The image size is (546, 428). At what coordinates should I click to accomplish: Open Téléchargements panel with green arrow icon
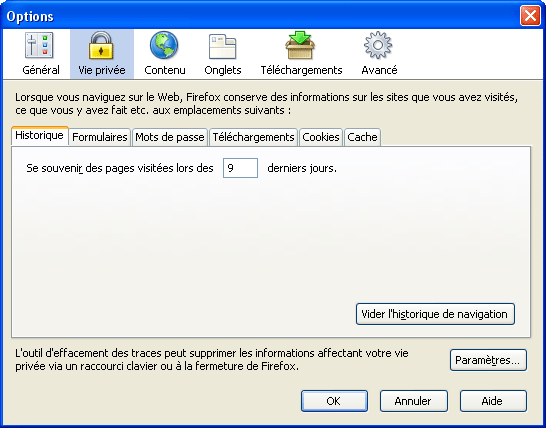(300, 45)
